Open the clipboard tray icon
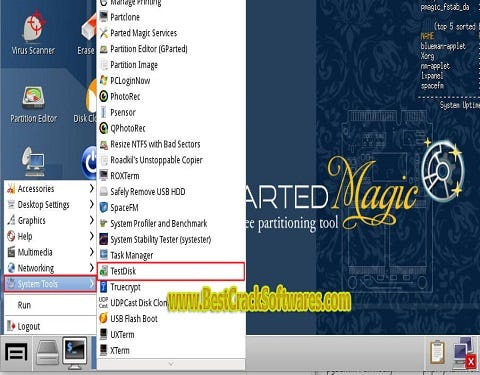 click(437, 352)
